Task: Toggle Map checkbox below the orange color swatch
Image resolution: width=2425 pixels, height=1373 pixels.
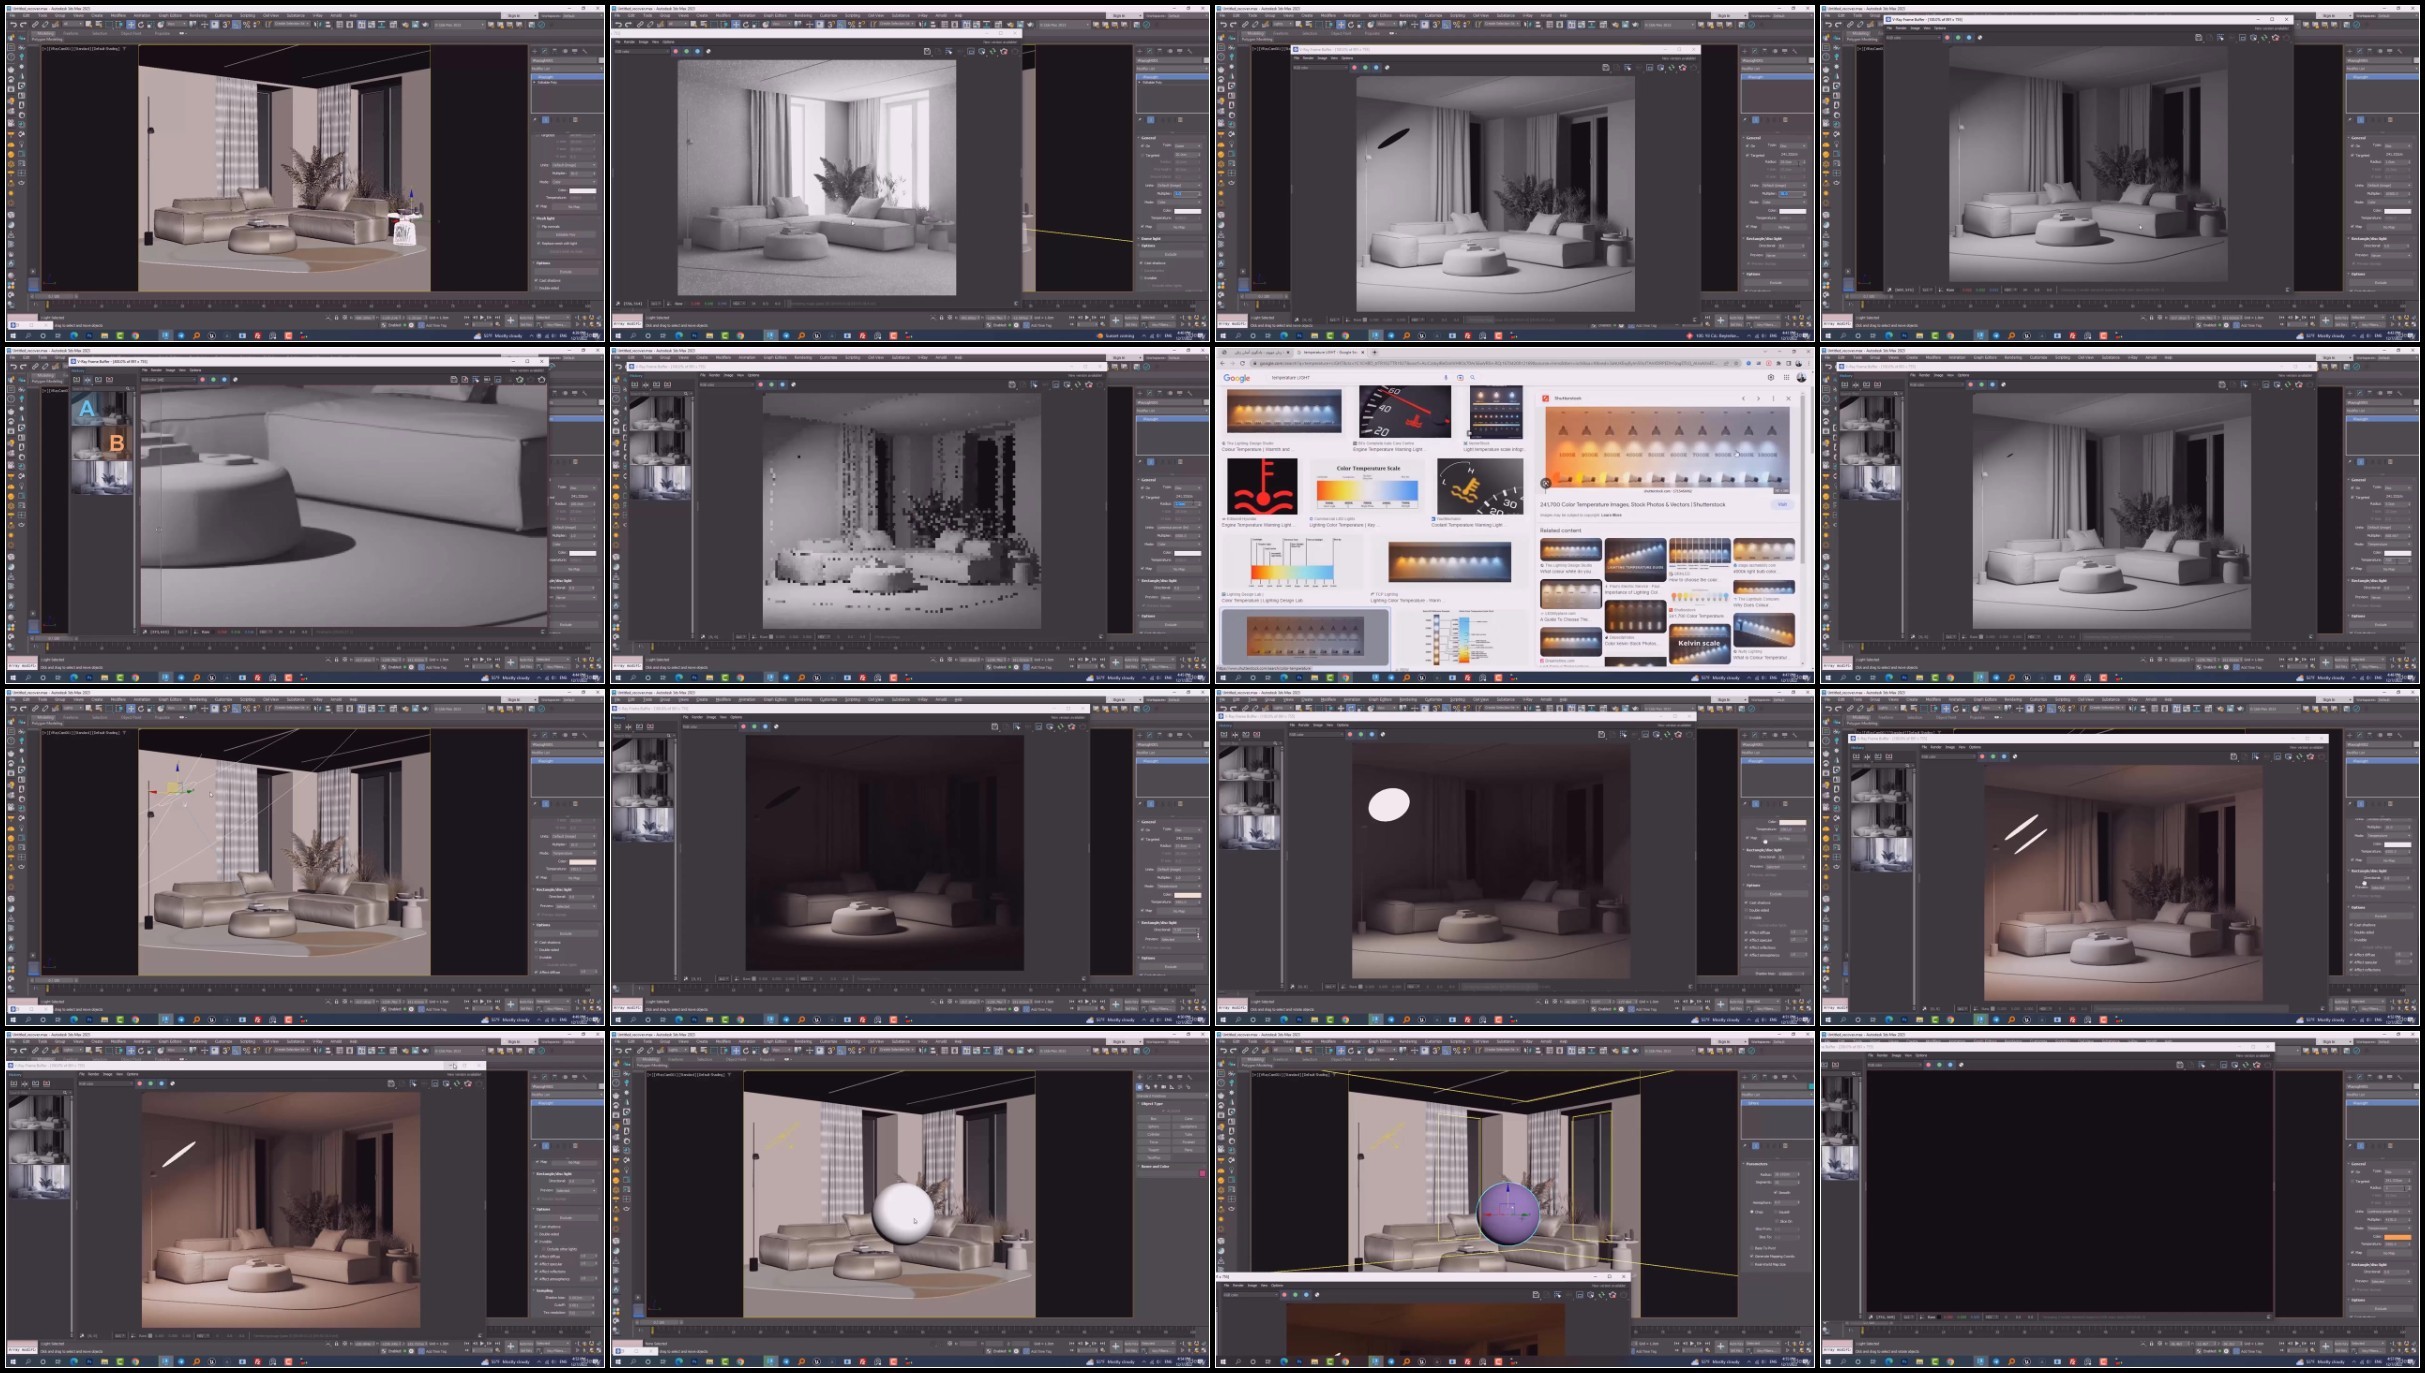Action: click(x=2352, y=1253)
